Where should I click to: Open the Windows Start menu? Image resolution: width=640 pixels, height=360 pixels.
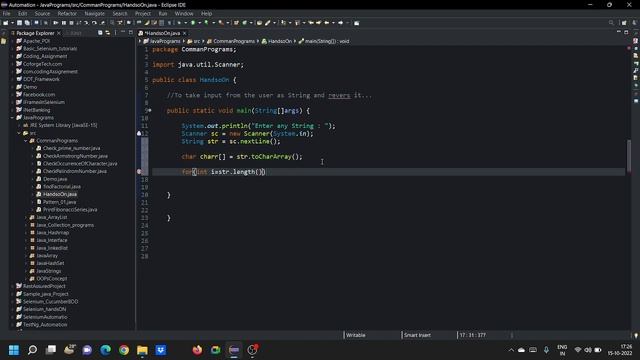point(14,350)
